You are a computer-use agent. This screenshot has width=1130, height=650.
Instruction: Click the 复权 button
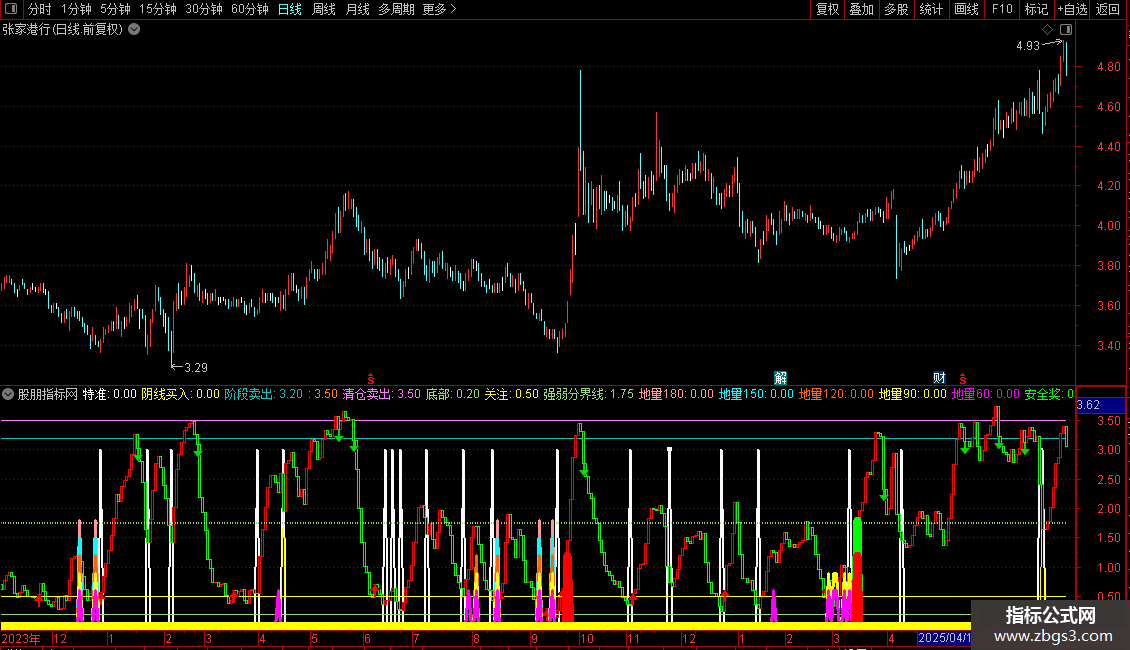pos(827,9)
